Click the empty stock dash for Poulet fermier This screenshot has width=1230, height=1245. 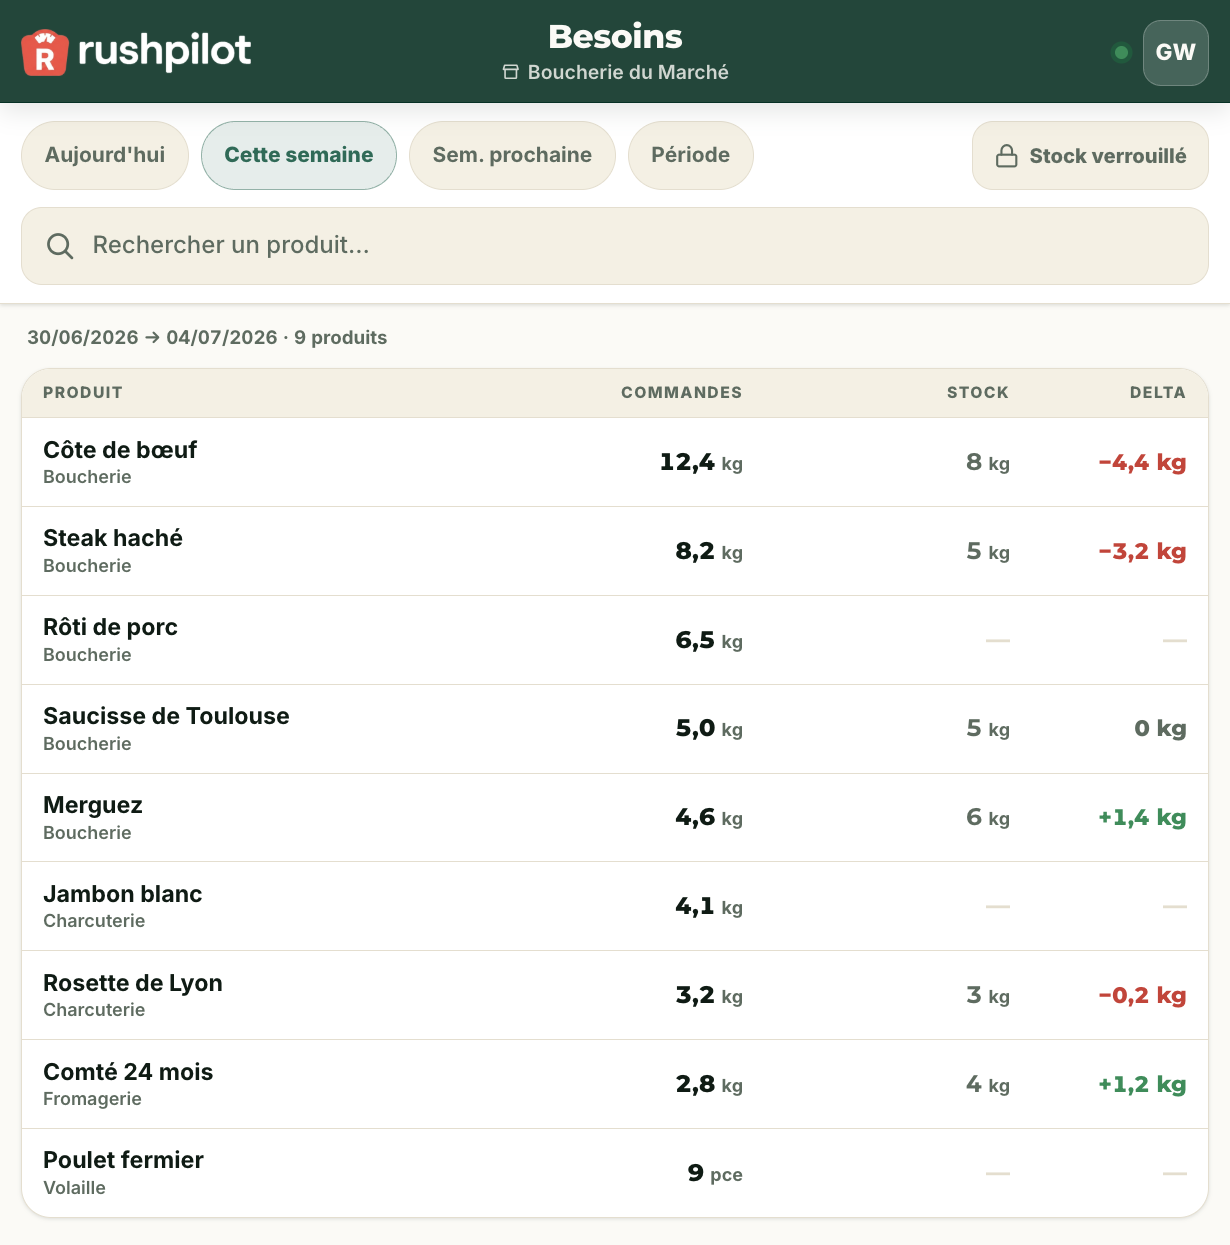998,1173
